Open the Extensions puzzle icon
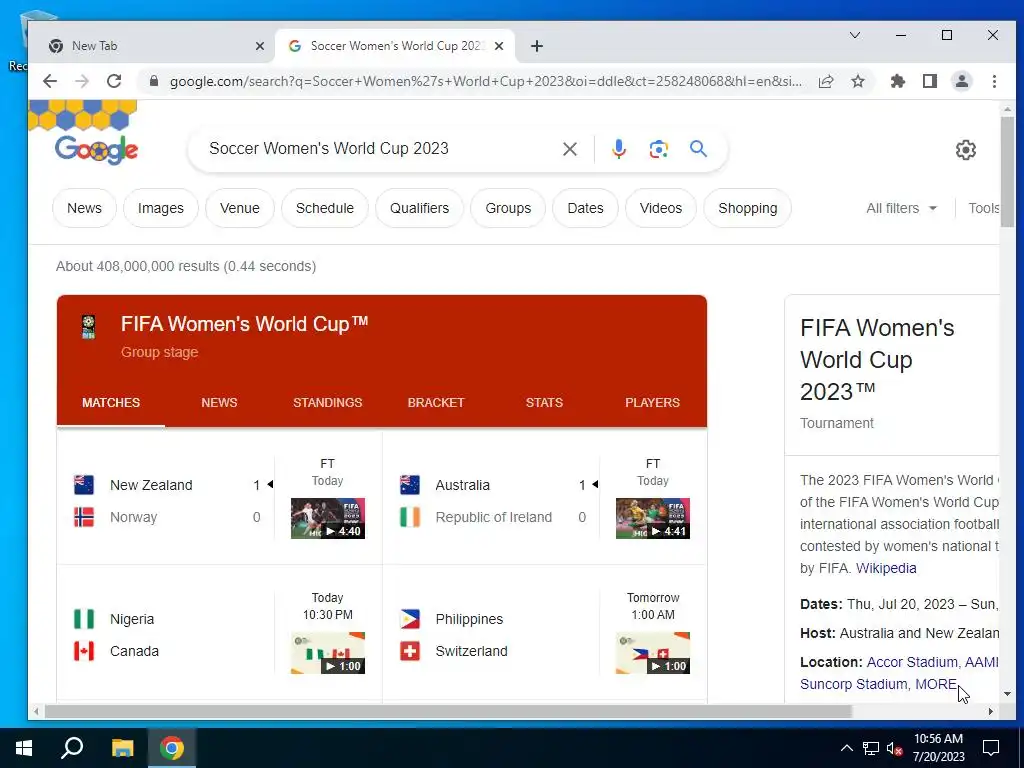Image resolution: width=1024 pixels, height=768 pixels. coord(898,81)
